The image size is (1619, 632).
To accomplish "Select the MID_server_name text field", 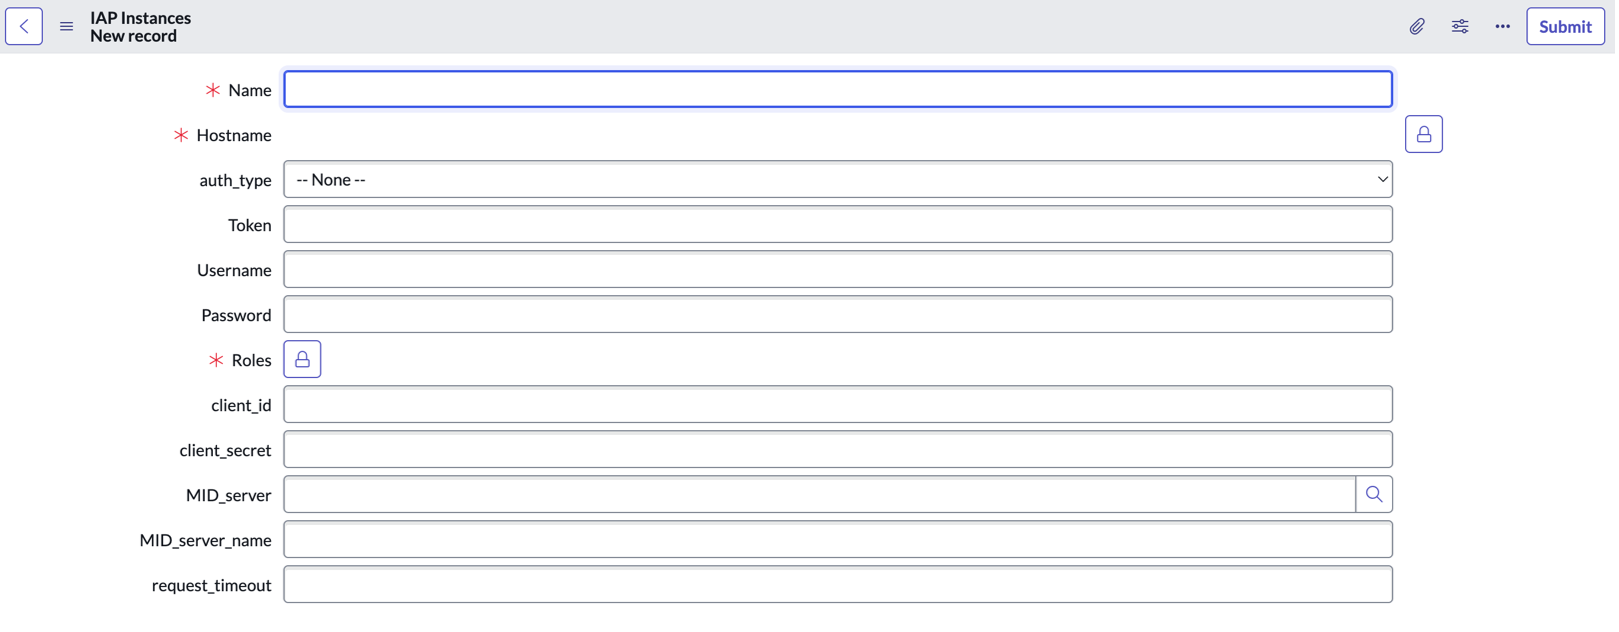I will [x=838, y=540].
